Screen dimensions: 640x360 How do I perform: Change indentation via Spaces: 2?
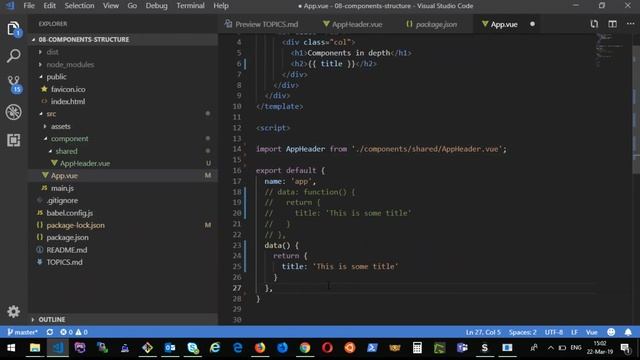pyautogui.click(x=522, y=332)
